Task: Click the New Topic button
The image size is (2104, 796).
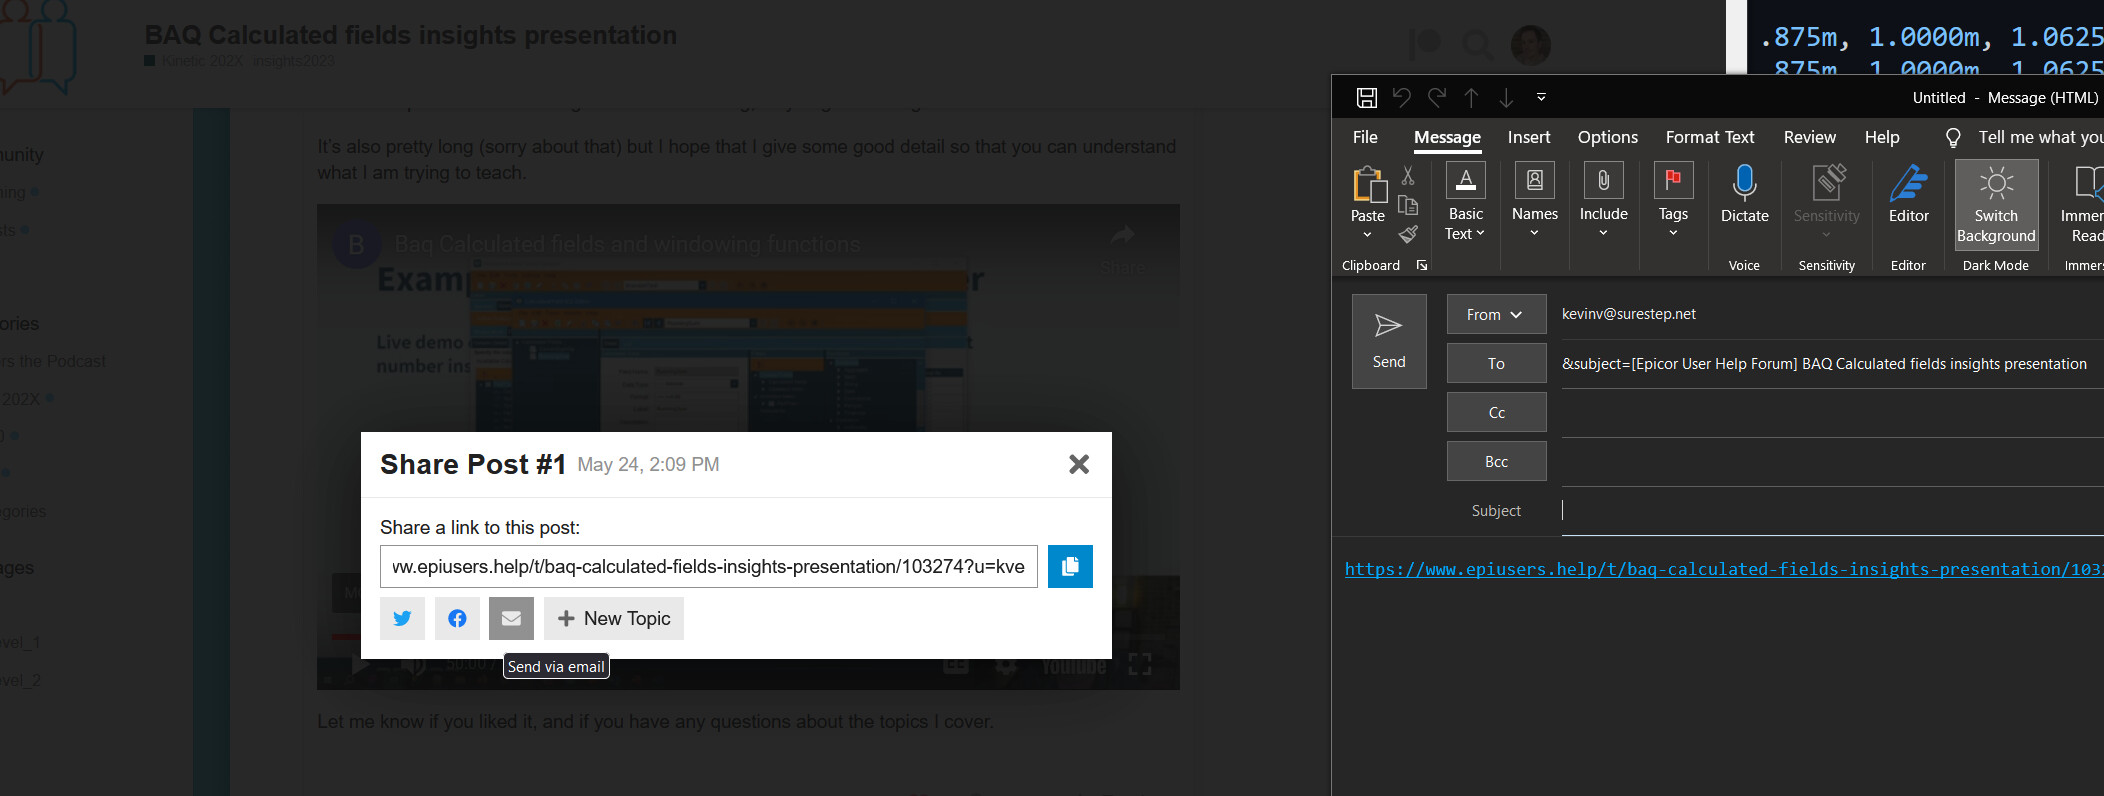Action: pos(614,618)
